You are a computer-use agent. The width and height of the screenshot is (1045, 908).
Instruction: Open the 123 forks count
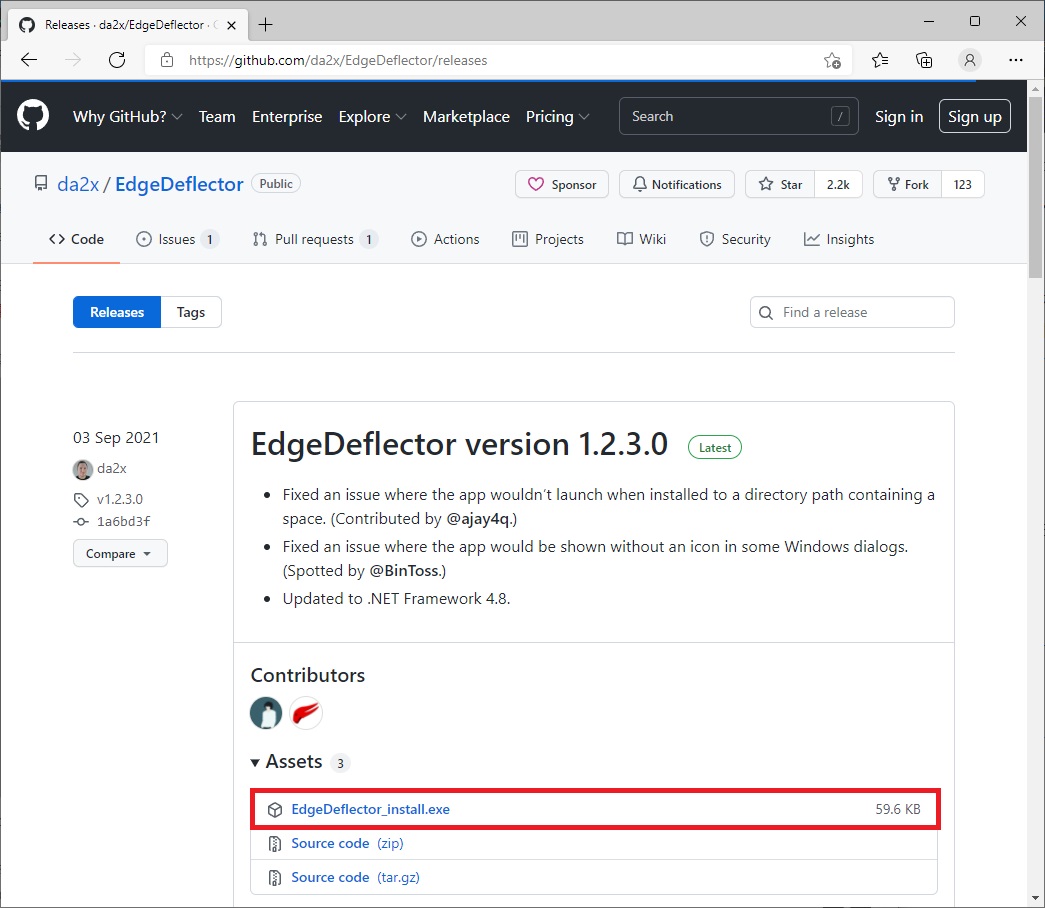962,185
